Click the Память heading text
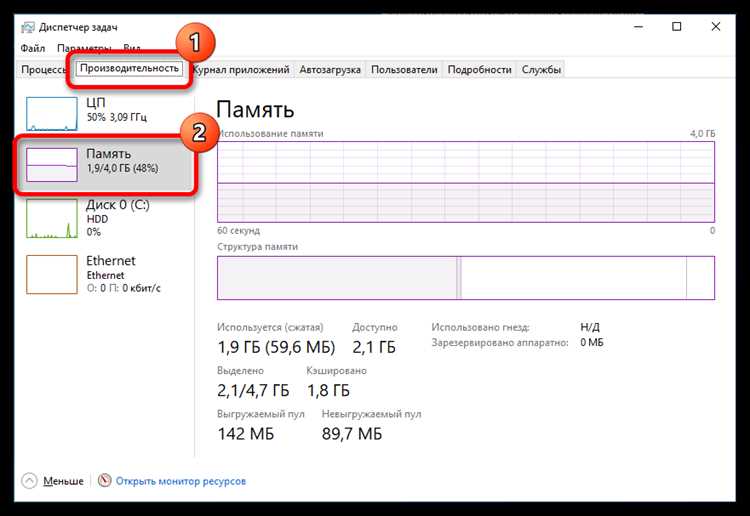This screenshot has width=750, height=516. click(255, 110)
